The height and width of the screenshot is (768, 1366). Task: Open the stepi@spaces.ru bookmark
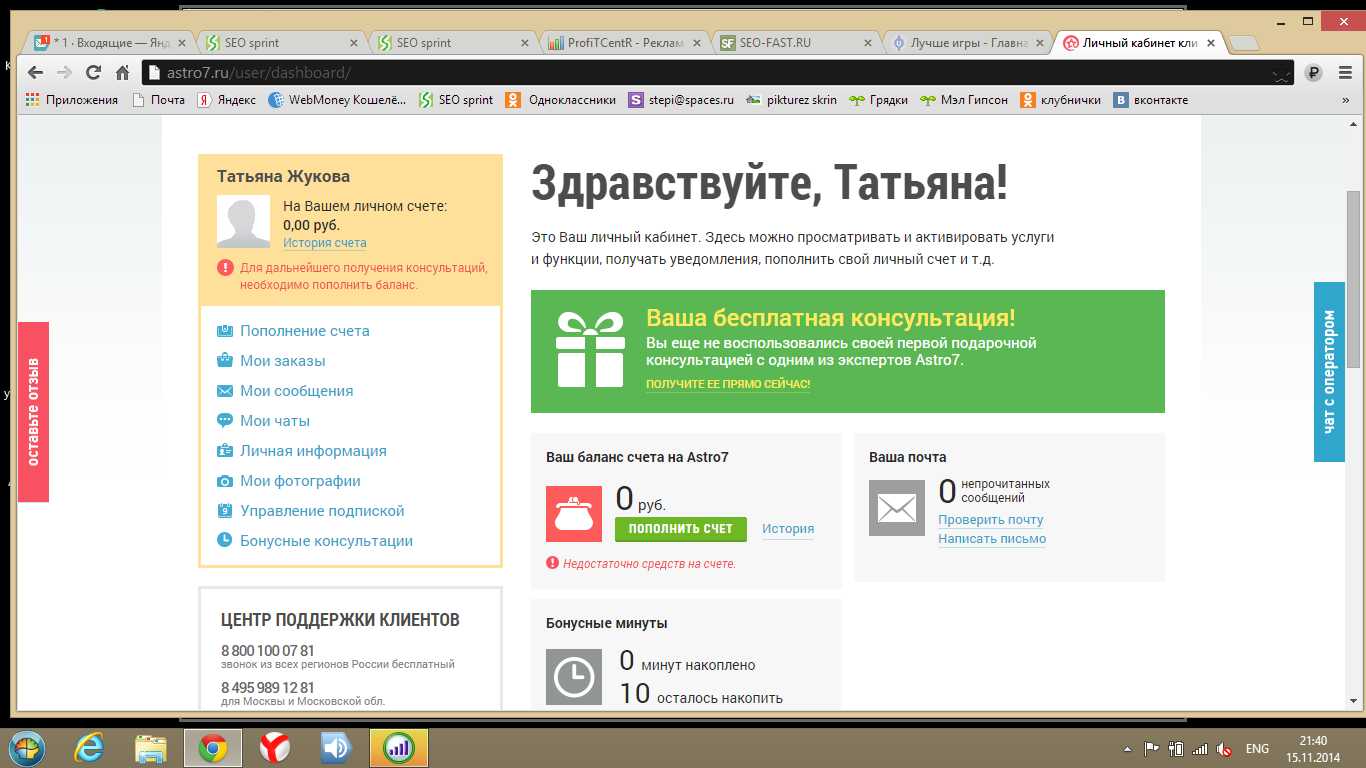[682, 100]
